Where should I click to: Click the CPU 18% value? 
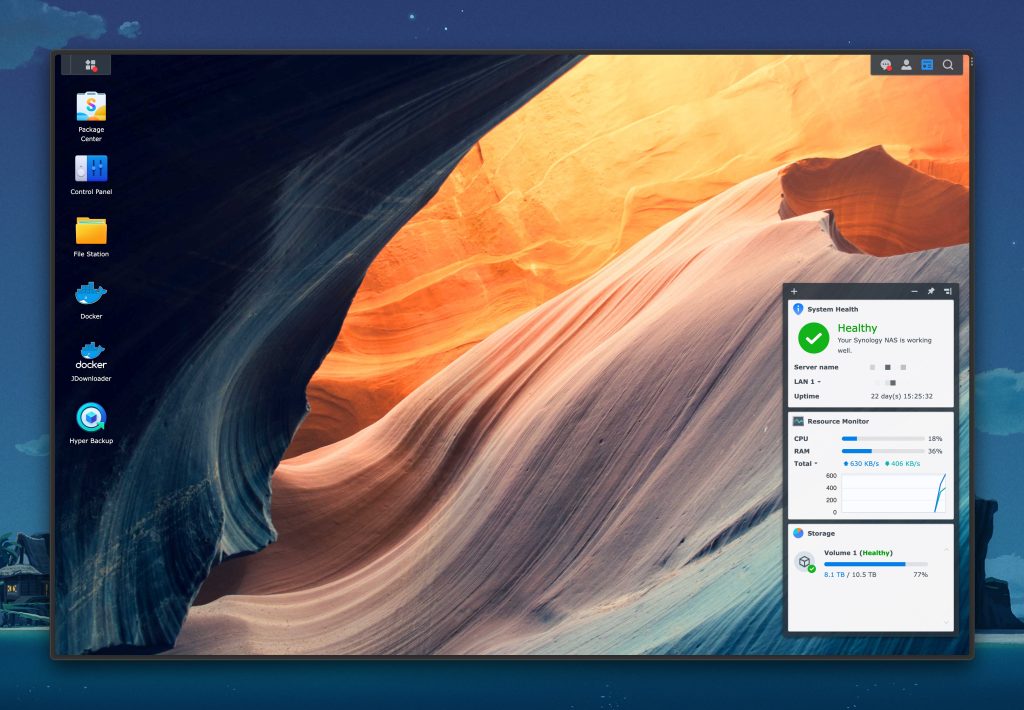[x=935, y=439]
